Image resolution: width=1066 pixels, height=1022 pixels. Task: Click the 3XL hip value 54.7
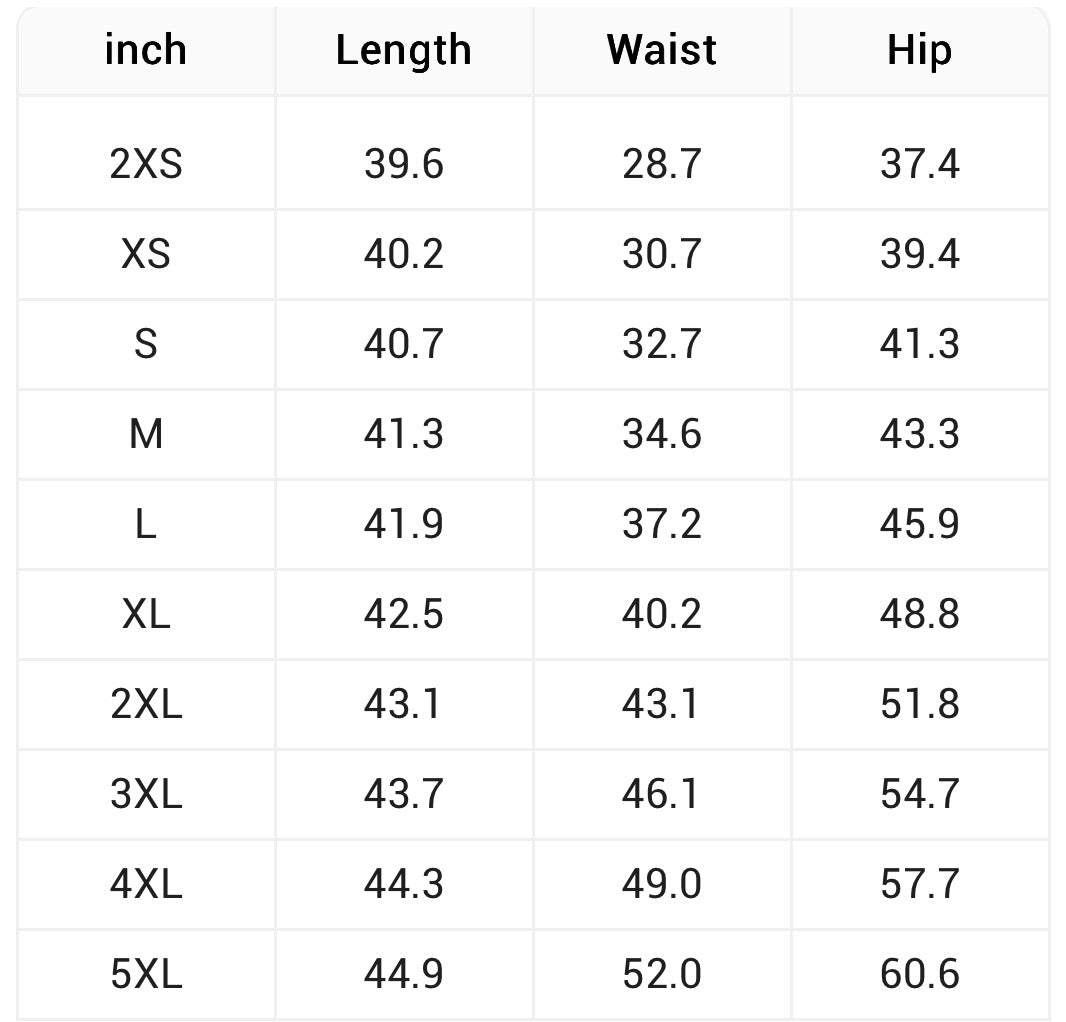point(919,794)
